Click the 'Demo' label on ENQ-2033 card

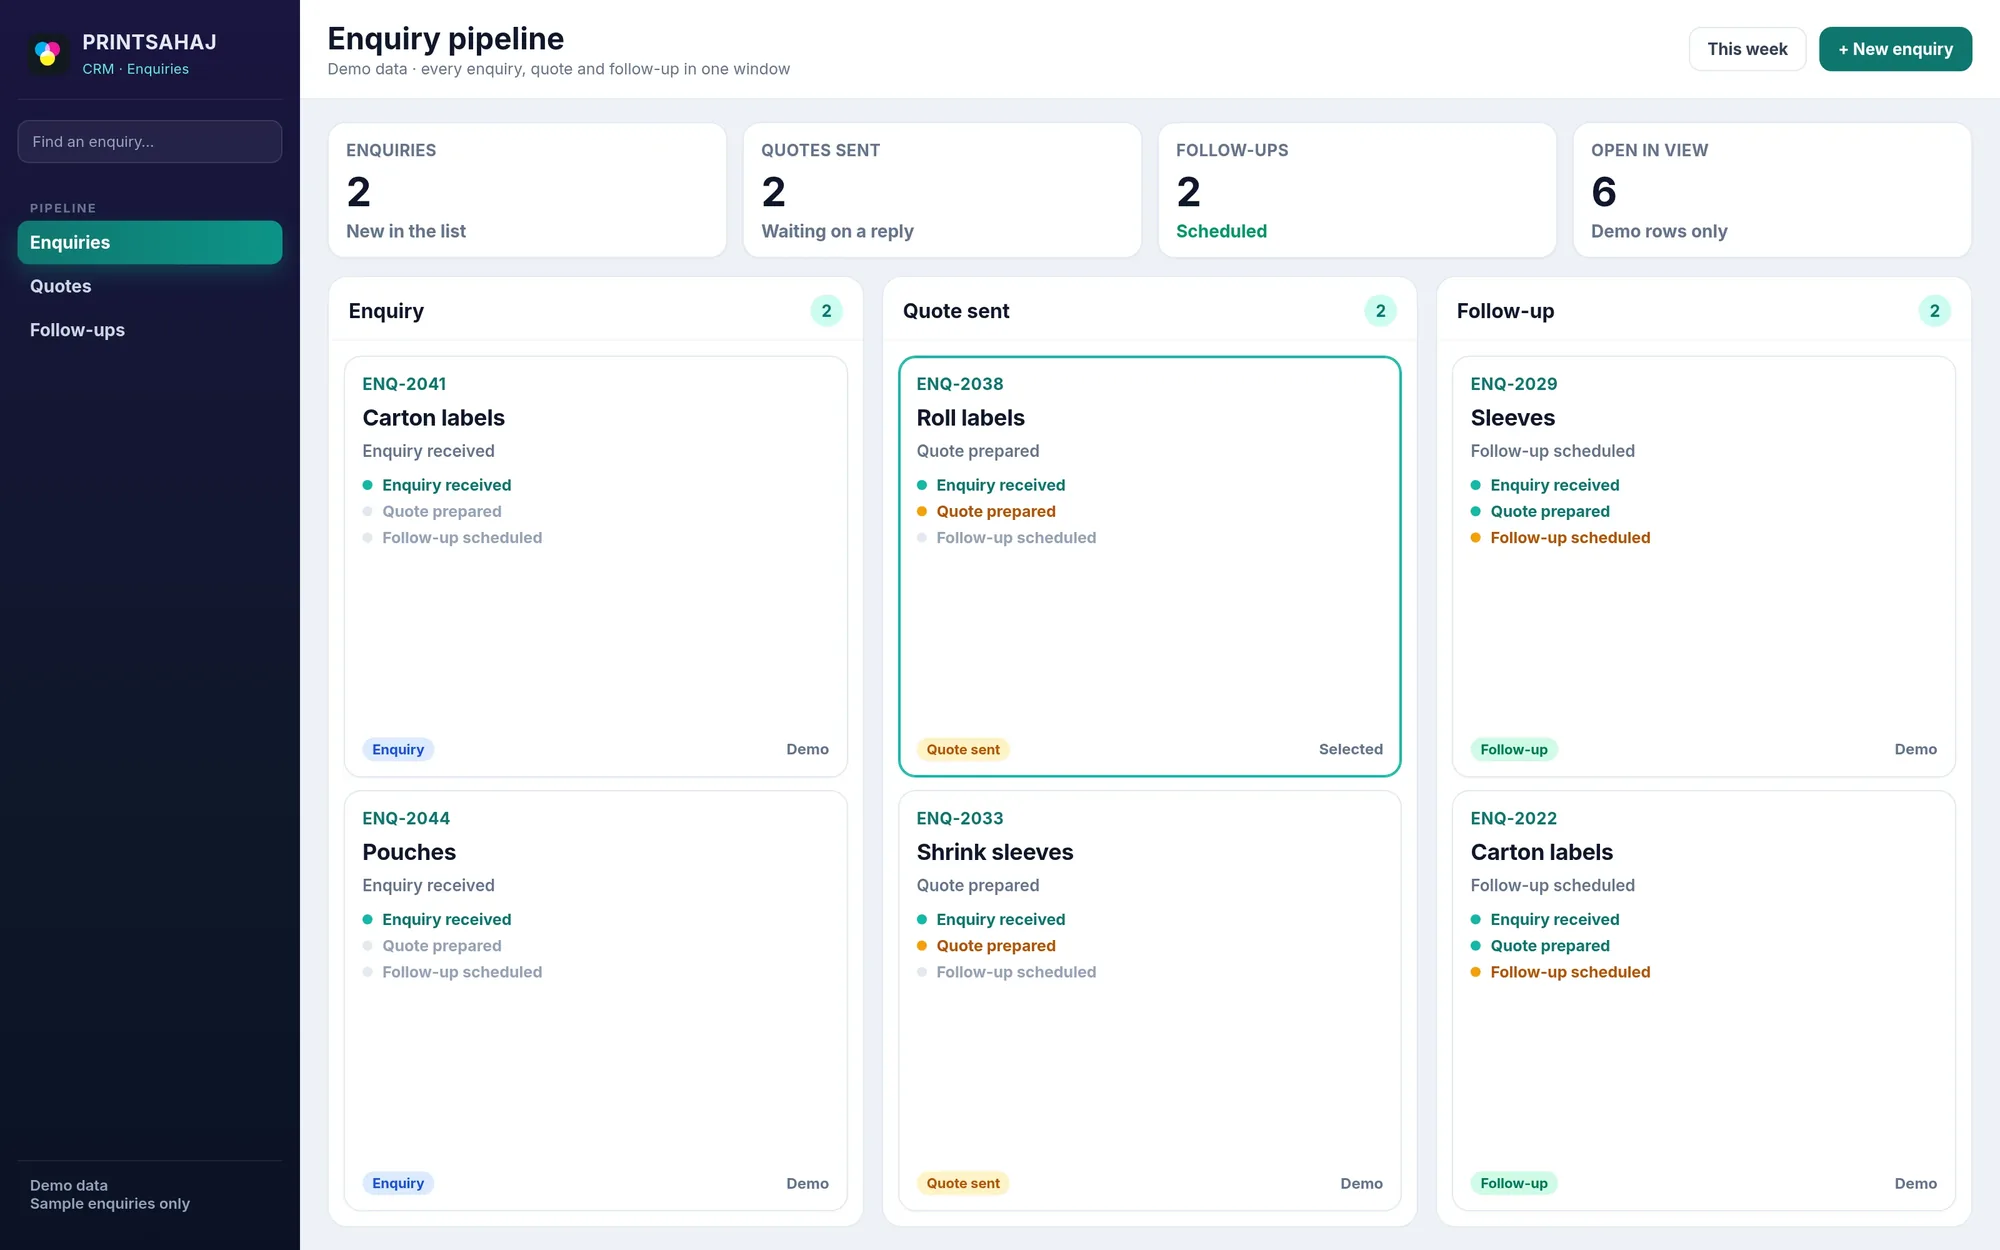(x=1361, y=1183)
